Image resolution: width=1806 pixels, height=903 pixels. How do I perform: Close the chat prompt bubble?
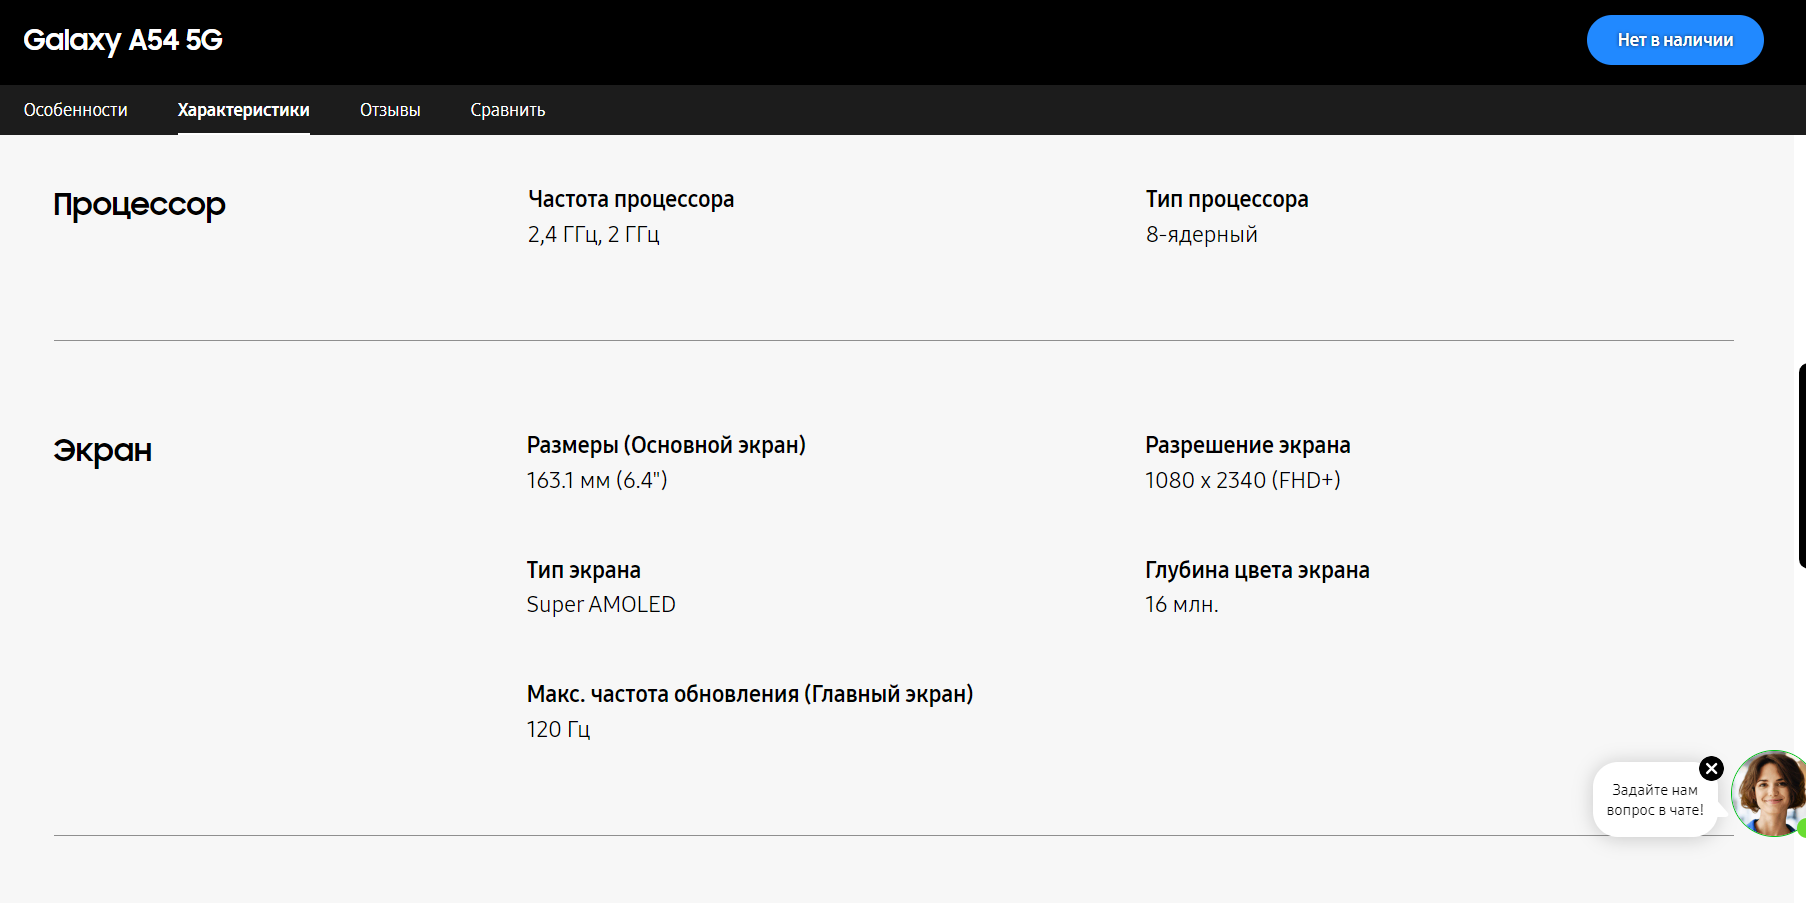click(1711, 768)
